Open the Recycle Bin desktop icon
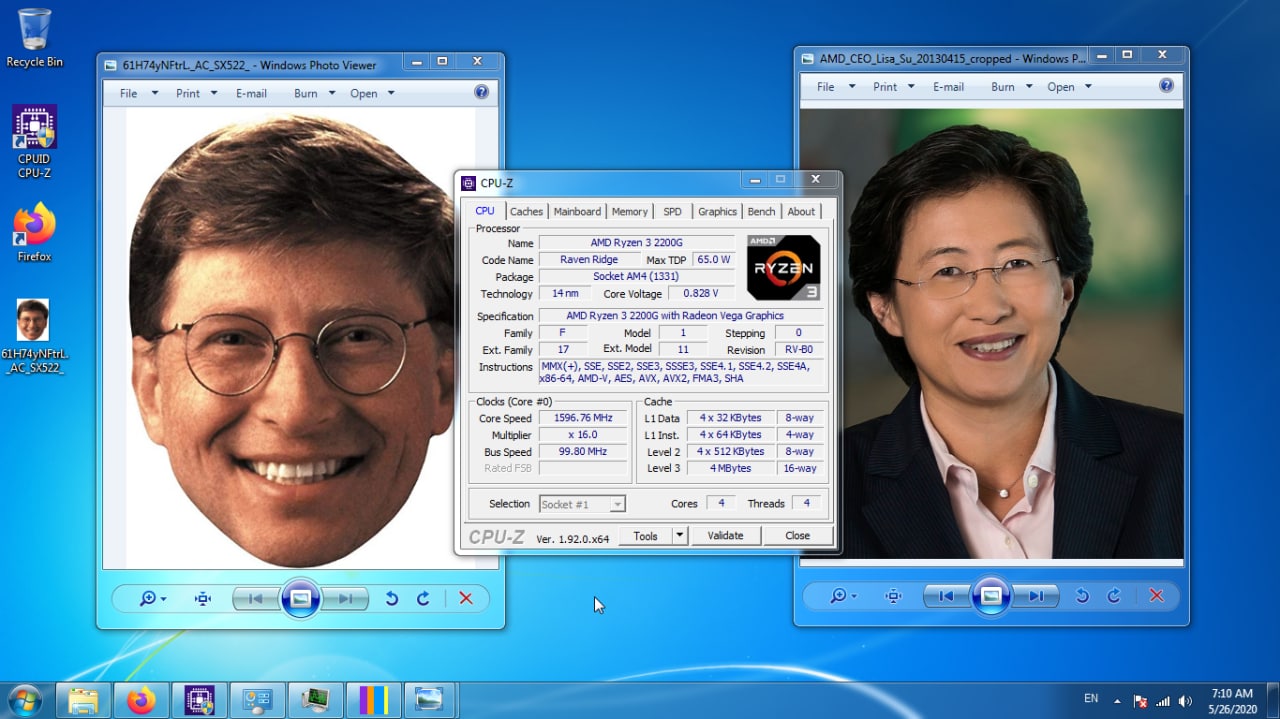The width and height of the screenshot is (1280, 719). [34, 38]
